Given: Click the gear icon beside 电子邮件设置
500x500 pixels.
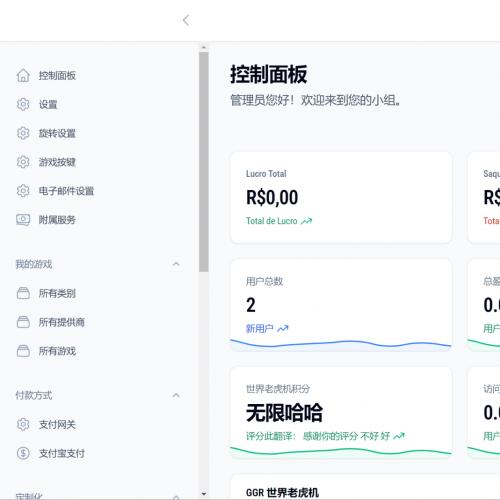Looking at the screenshot, I should pyautogui.click(x=23, y=191).
